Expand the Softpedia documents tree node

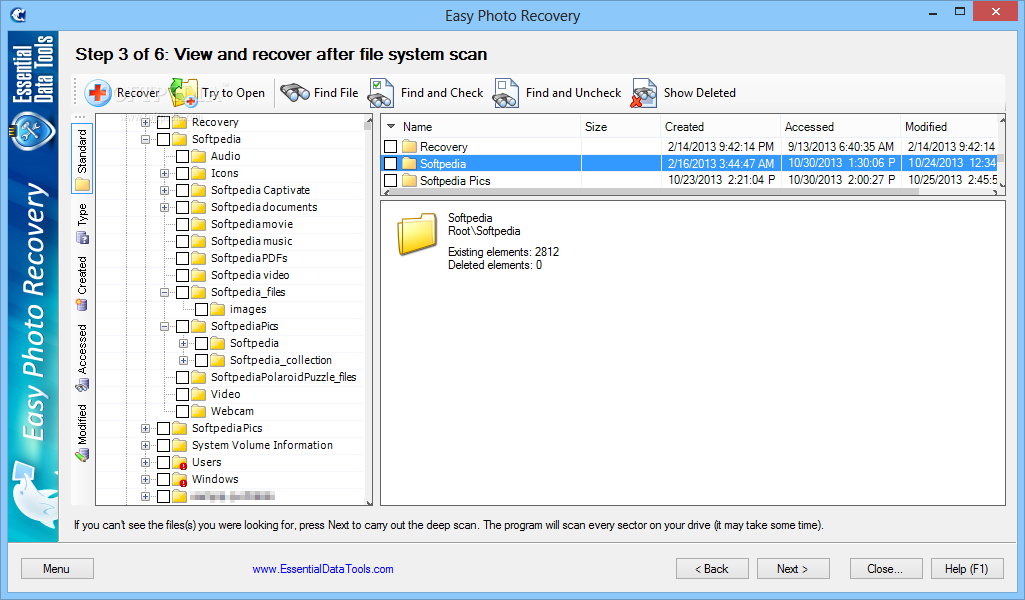[x=165, y=207]
